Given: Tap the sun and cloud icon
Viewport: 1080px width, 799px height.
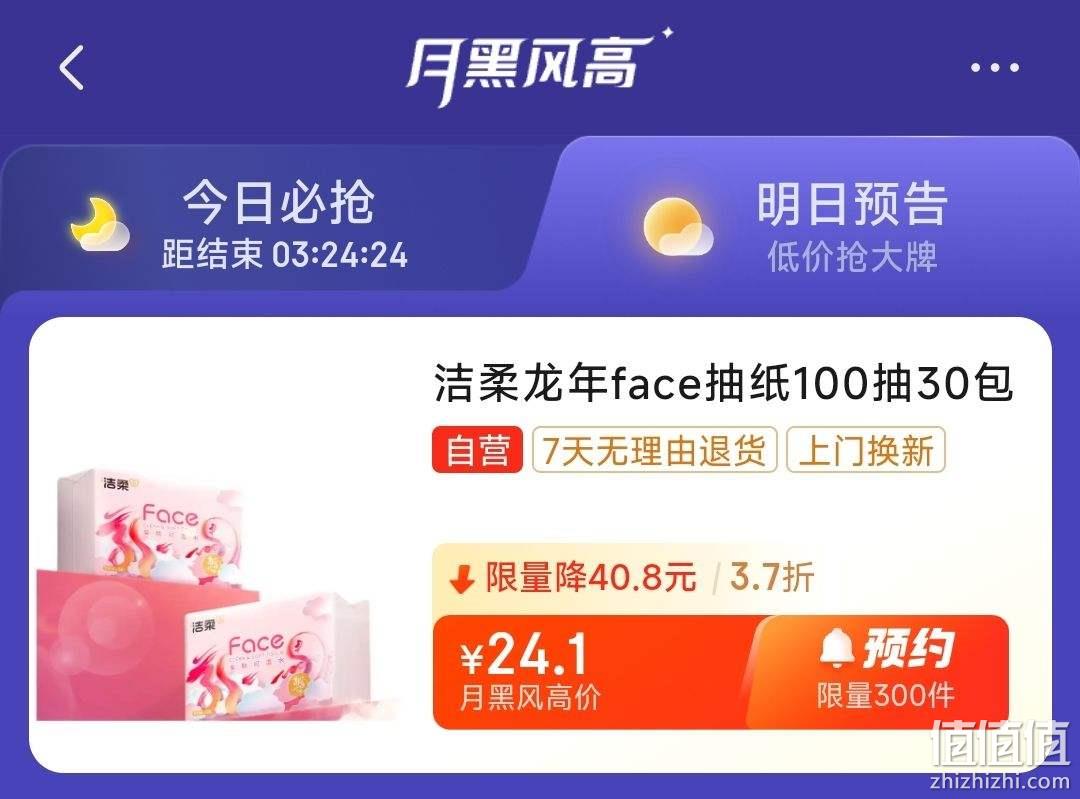Looking at the screenshot, I should click(x=677, y=227).
